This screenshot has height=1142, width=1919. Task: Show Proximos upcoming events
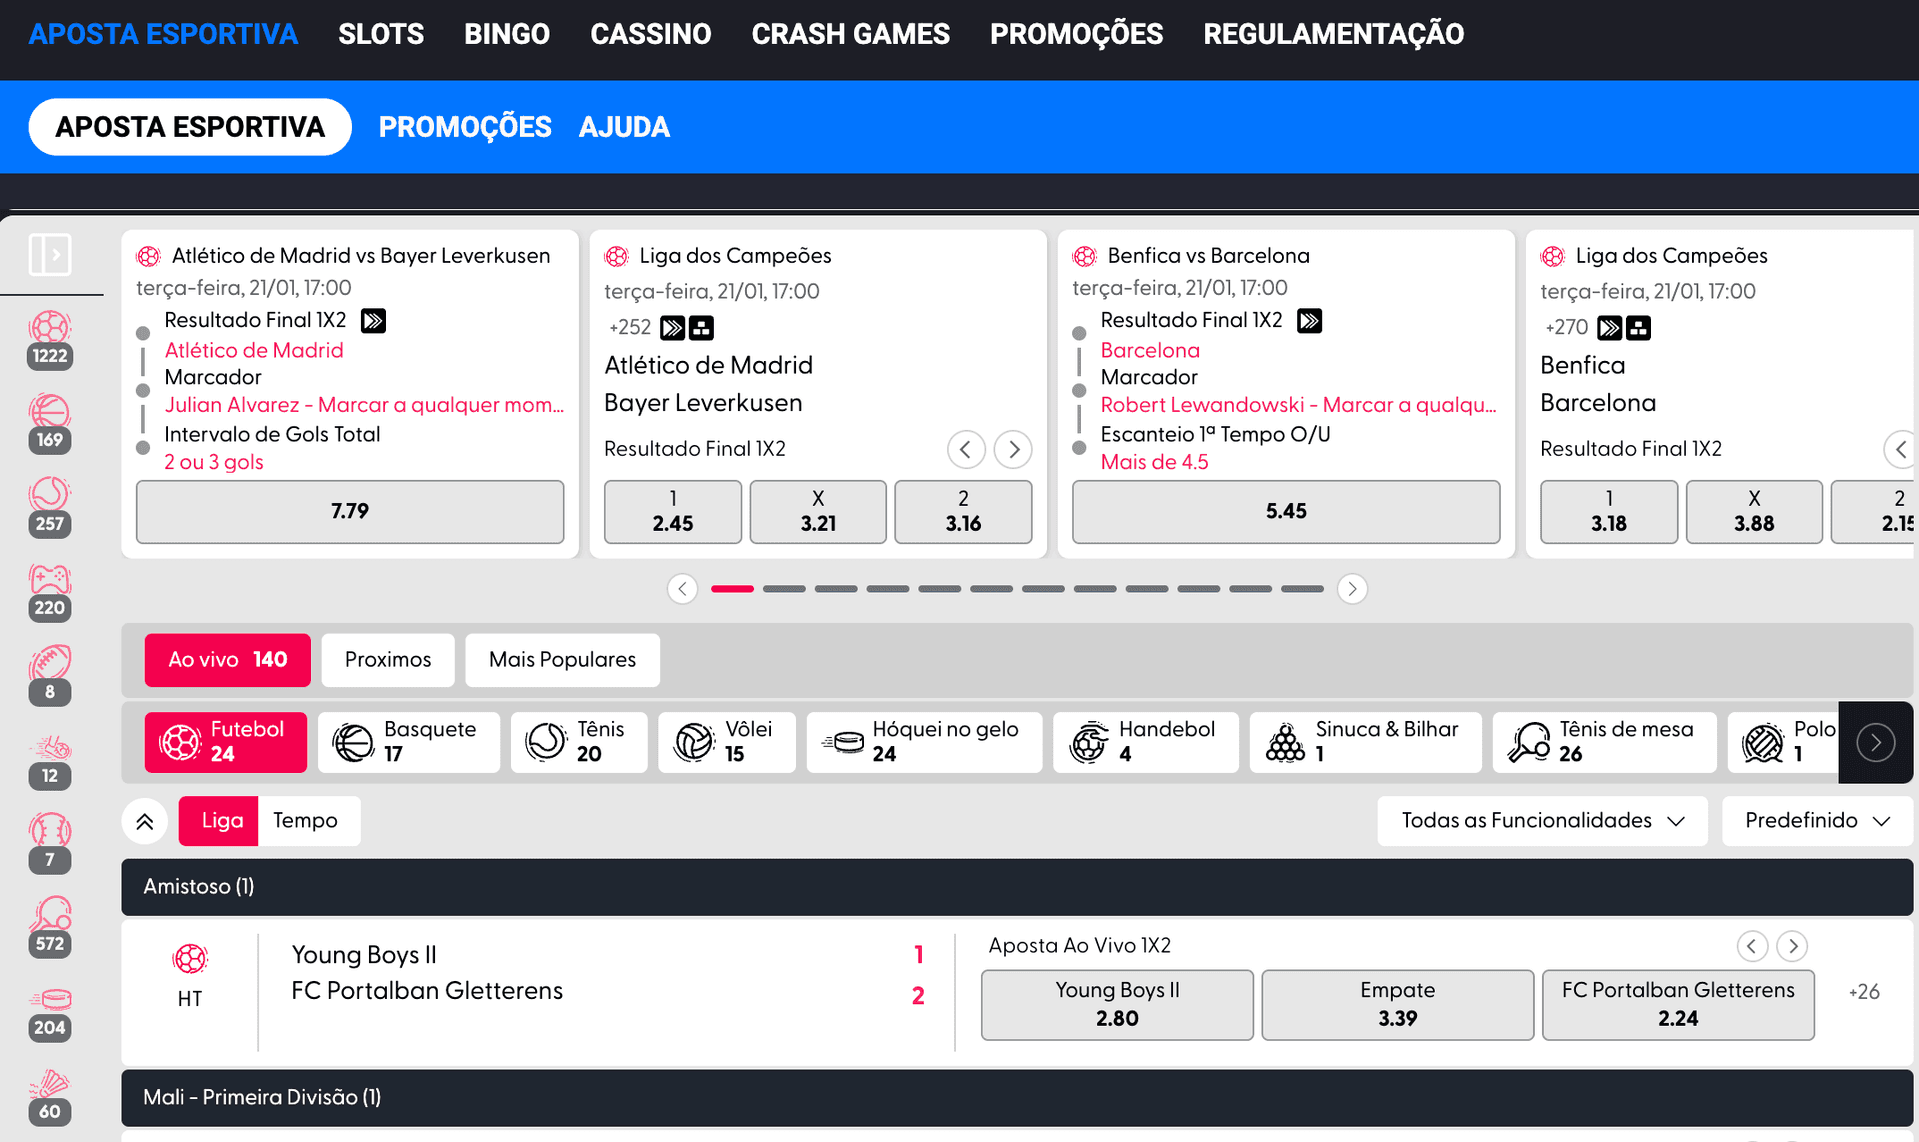tap(388, 660)
